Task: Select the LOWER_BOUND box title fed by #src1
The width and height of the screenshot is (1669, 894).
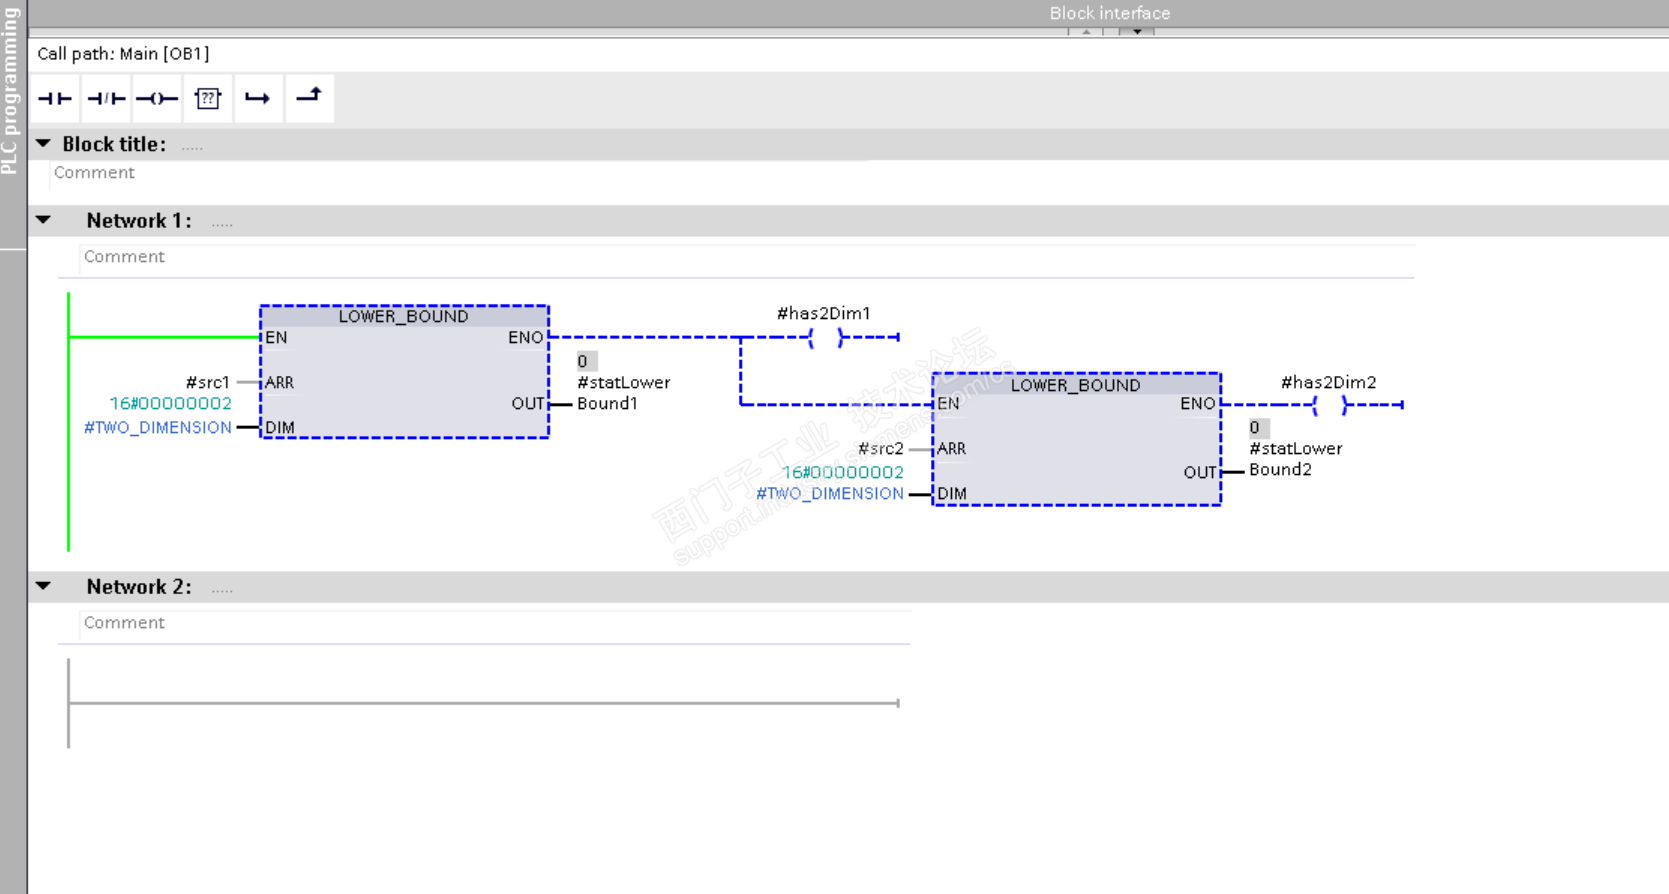Action: (x=404, y=317)
